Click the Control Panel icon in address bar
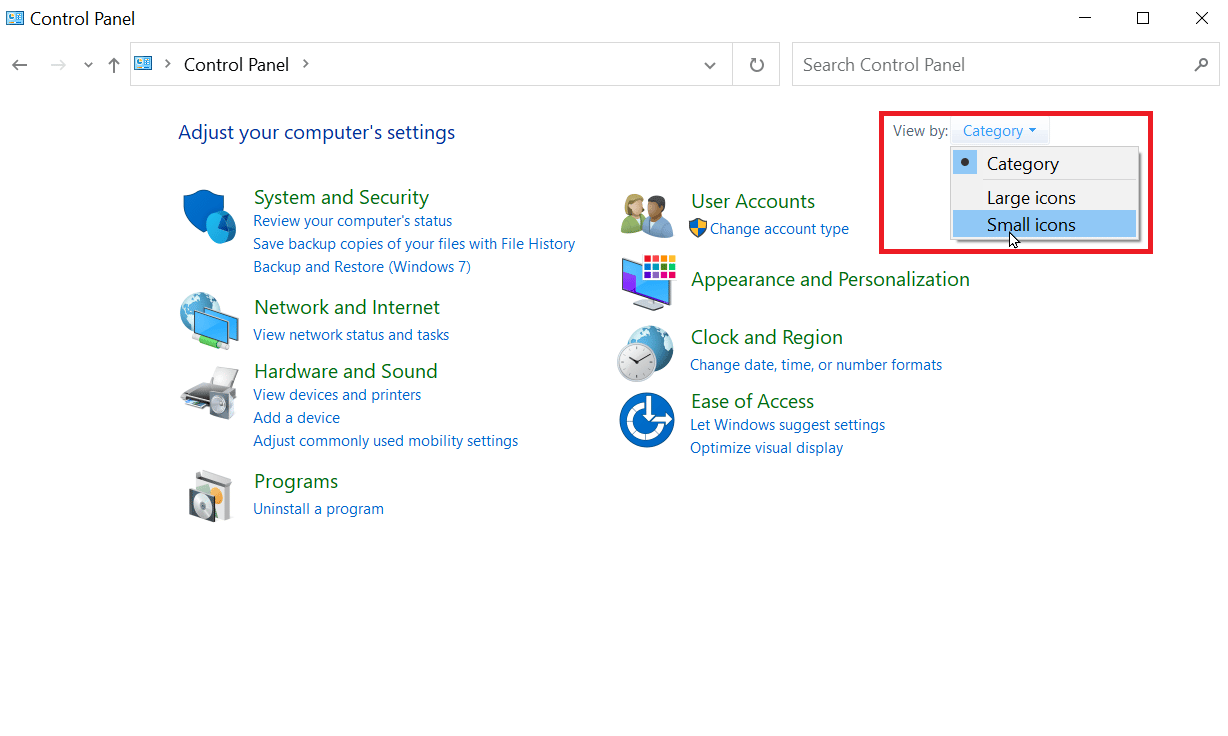 pyautogui.click(x=143, y=64)
